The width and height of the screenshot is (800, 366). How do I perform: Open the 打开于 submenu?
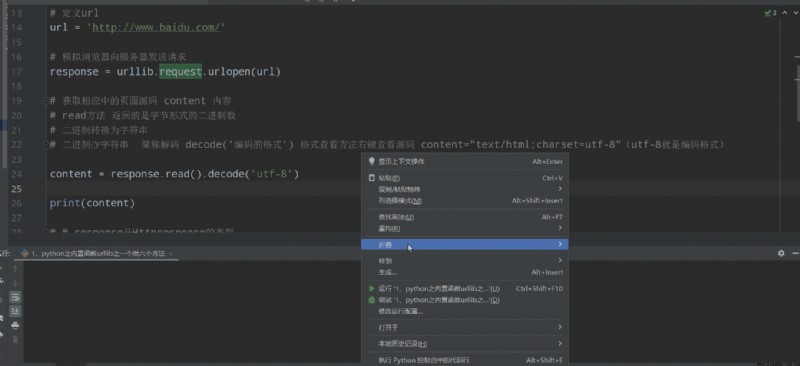pos(465,327)
